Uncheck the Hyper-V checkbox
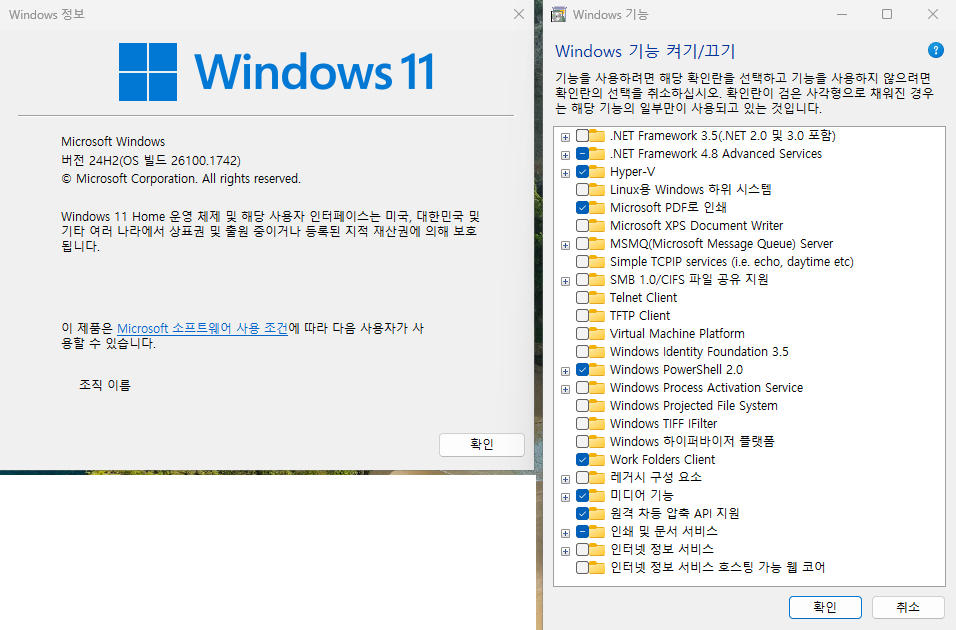The image size is (956, 630). coord(582,171)
